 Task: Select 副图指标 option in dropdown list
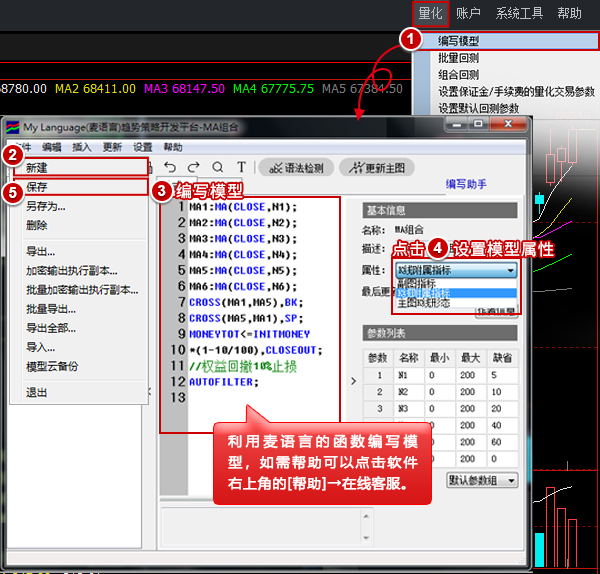[x=416, y=282]
